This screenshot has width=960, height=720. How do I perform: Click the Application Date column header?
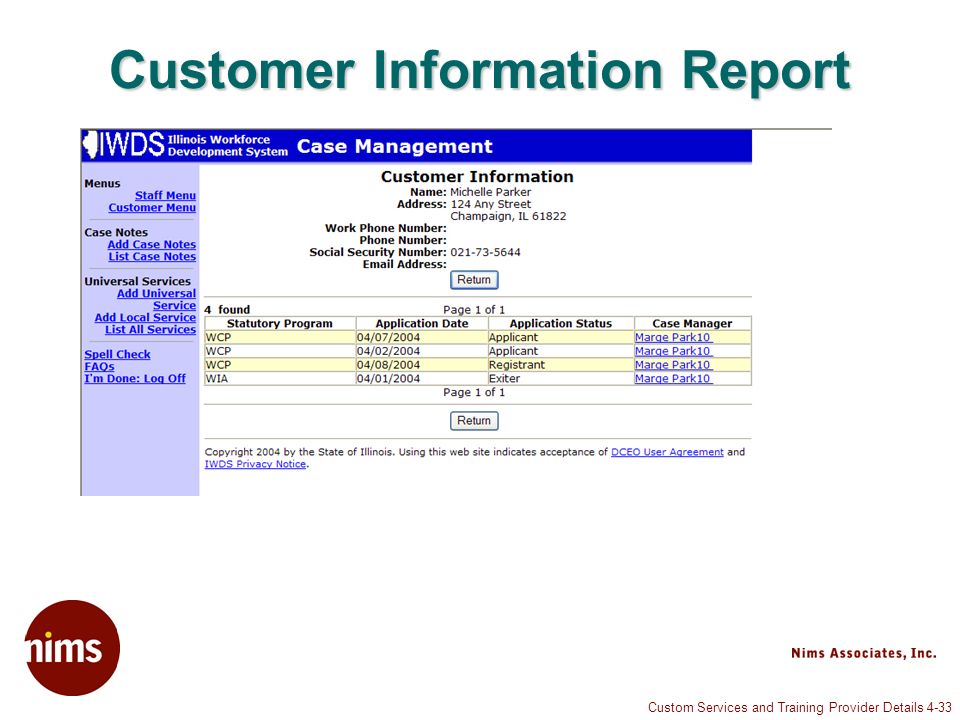click(421, 323)
